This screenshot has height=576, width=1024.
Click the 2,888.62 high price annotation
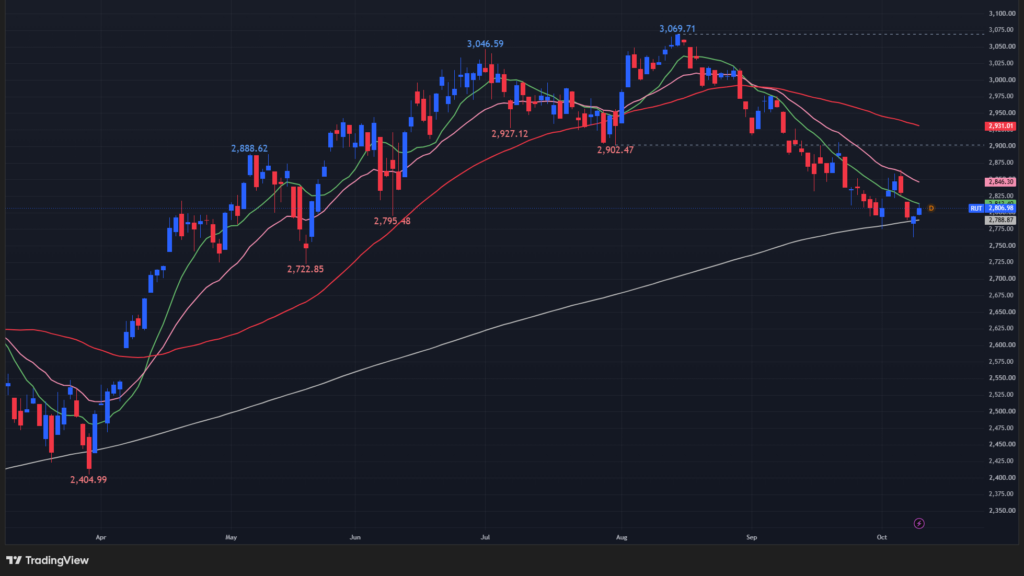[x=249, y=148]
